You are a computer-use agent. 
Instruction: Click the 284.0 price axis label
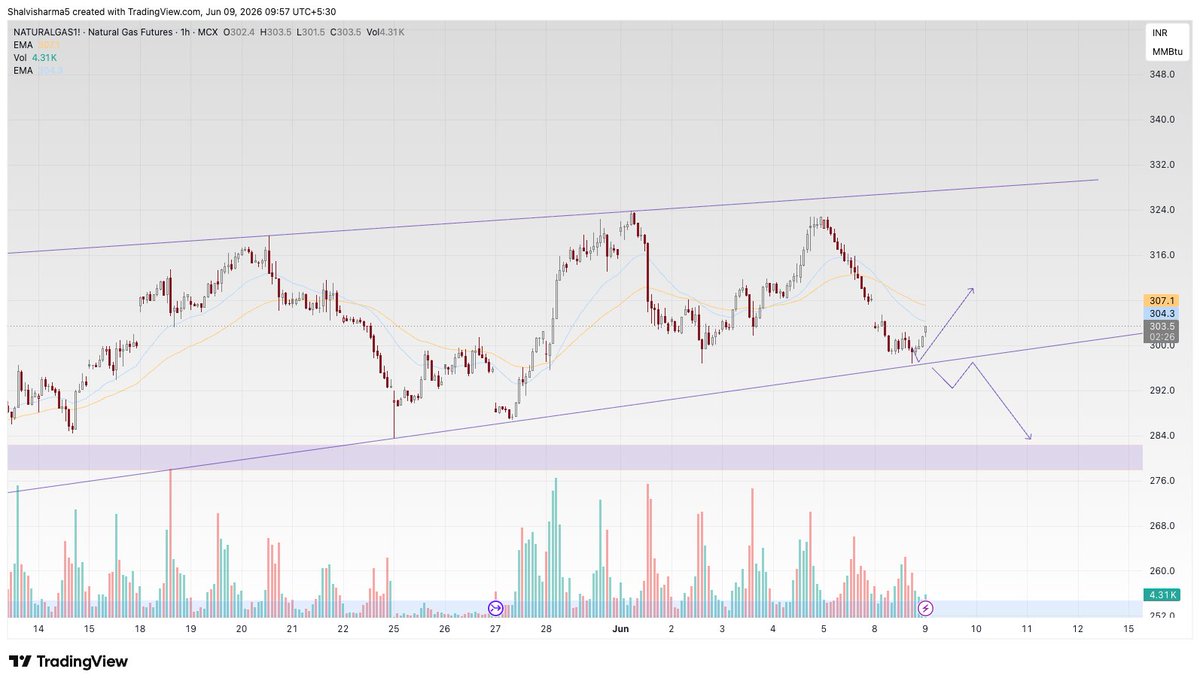[1162, 436]
